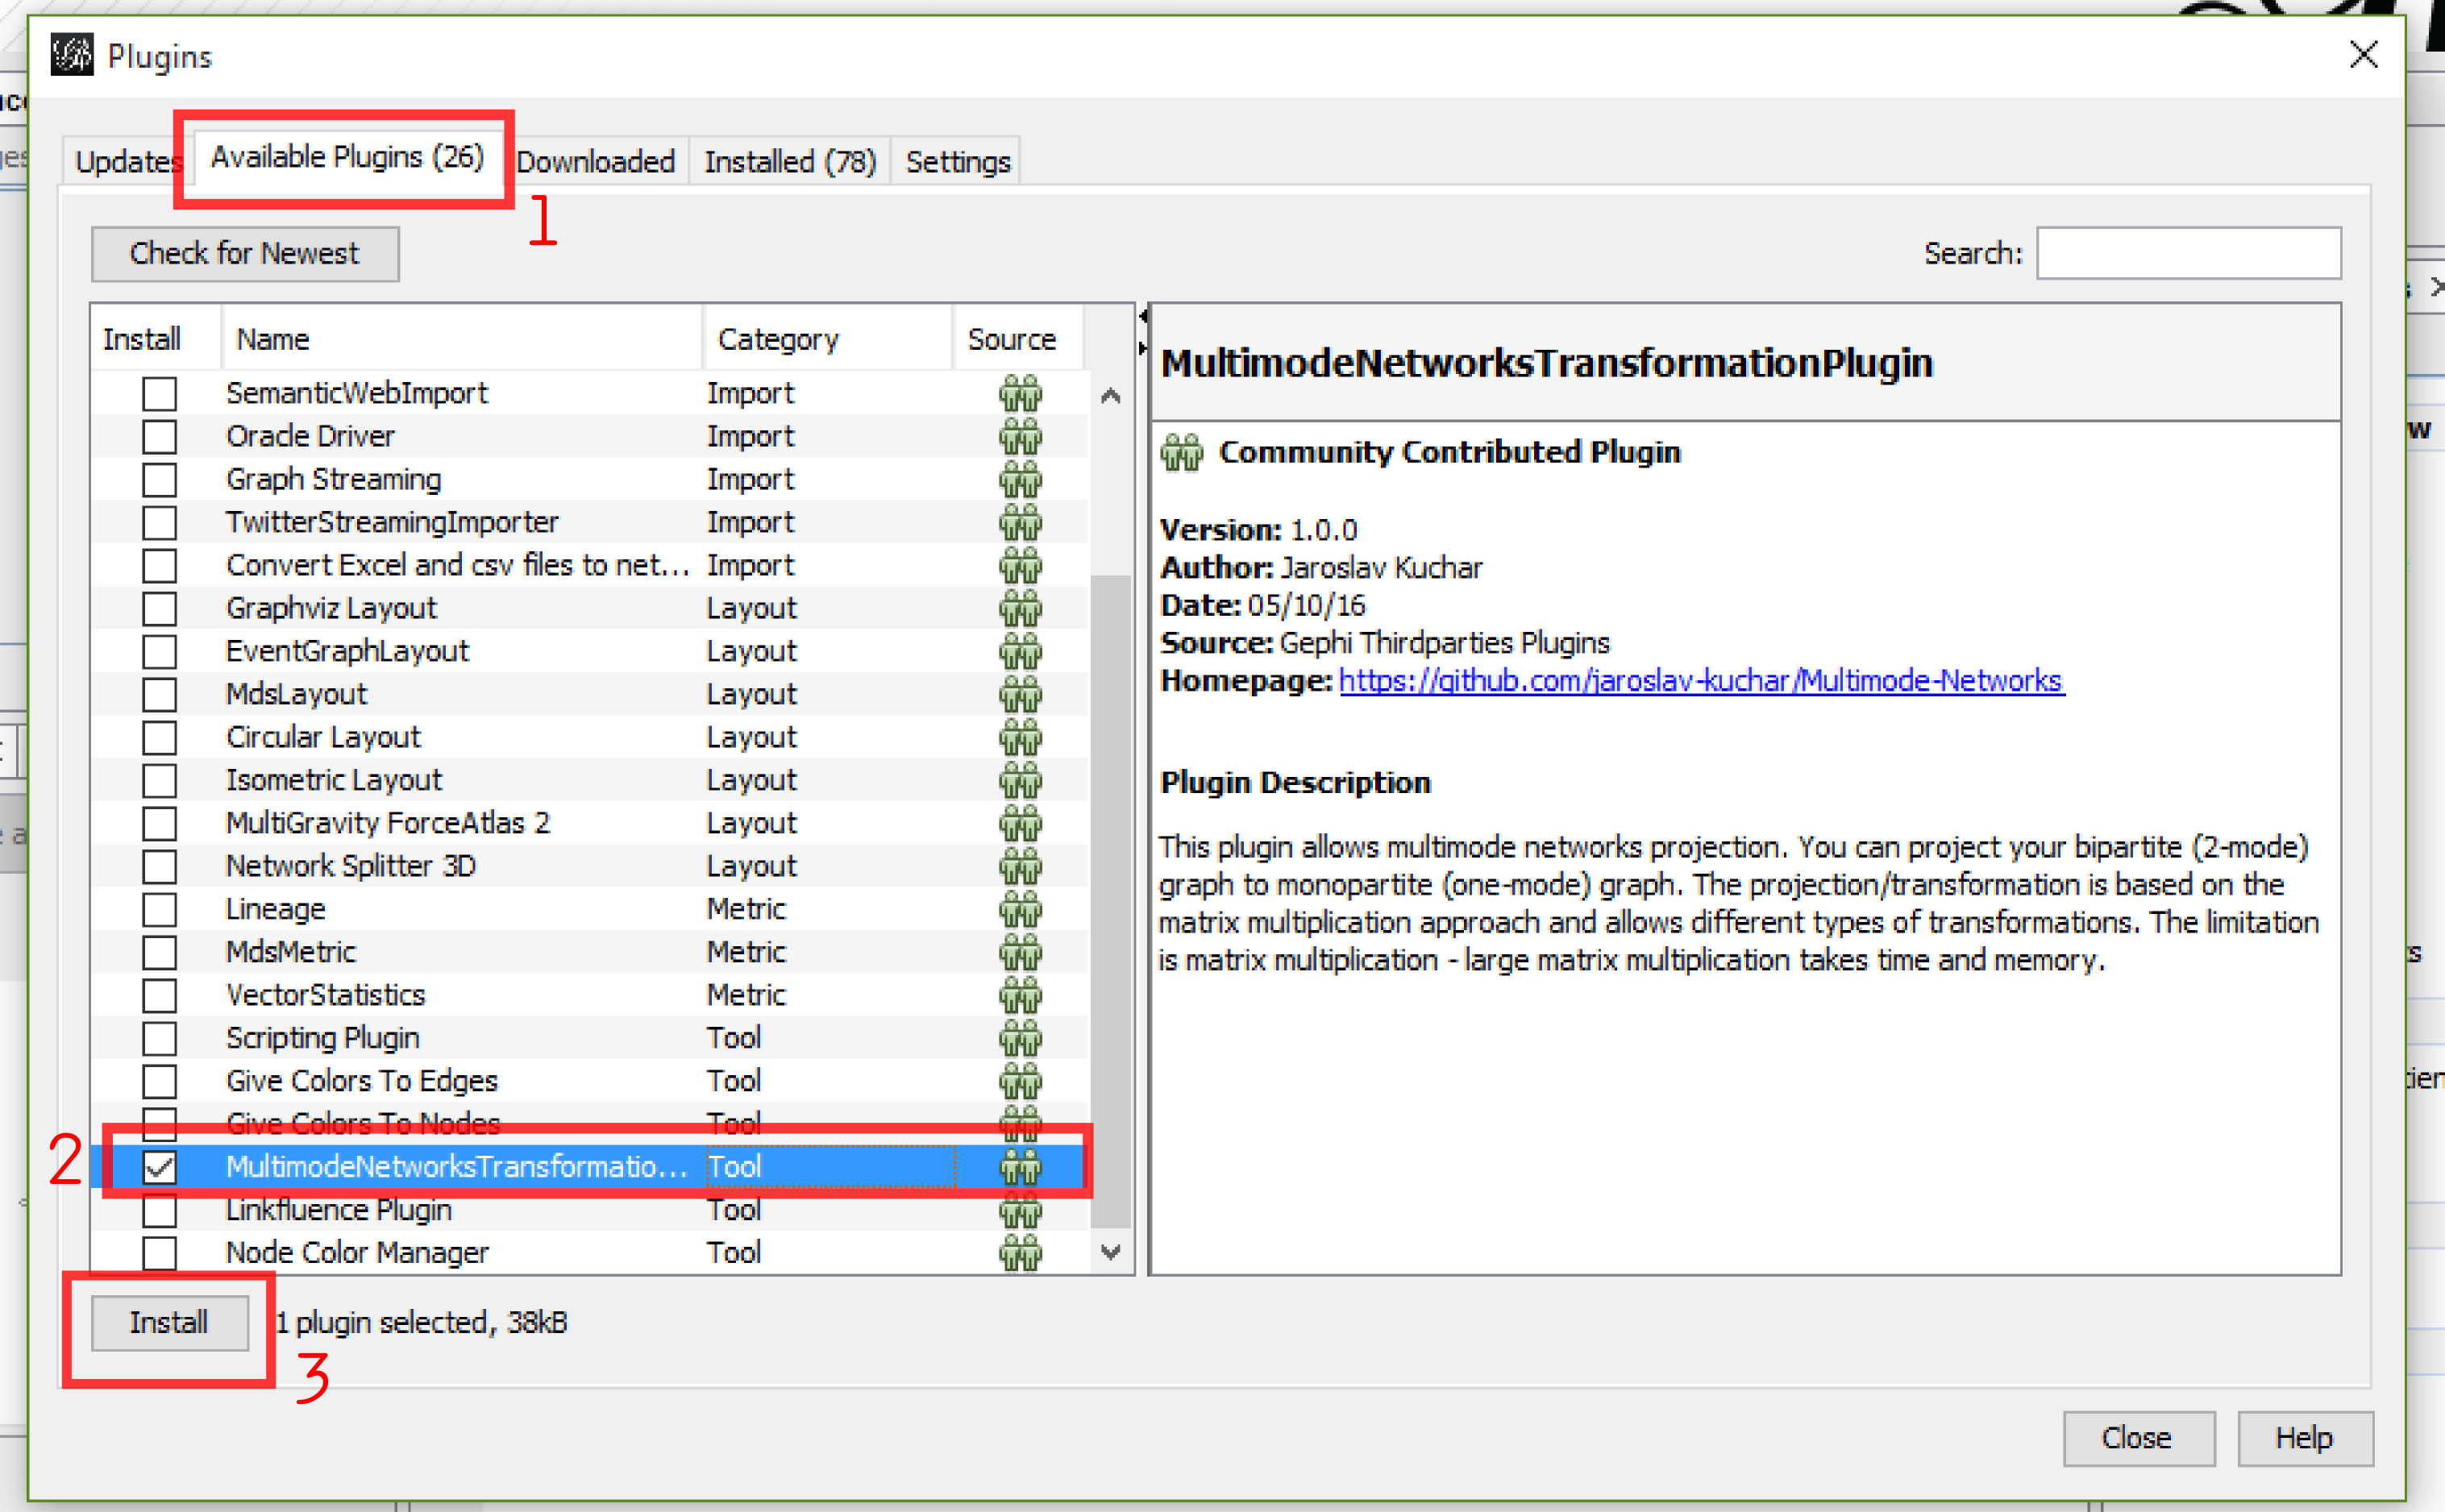Click the Settings tab

[x=958, y=160]
